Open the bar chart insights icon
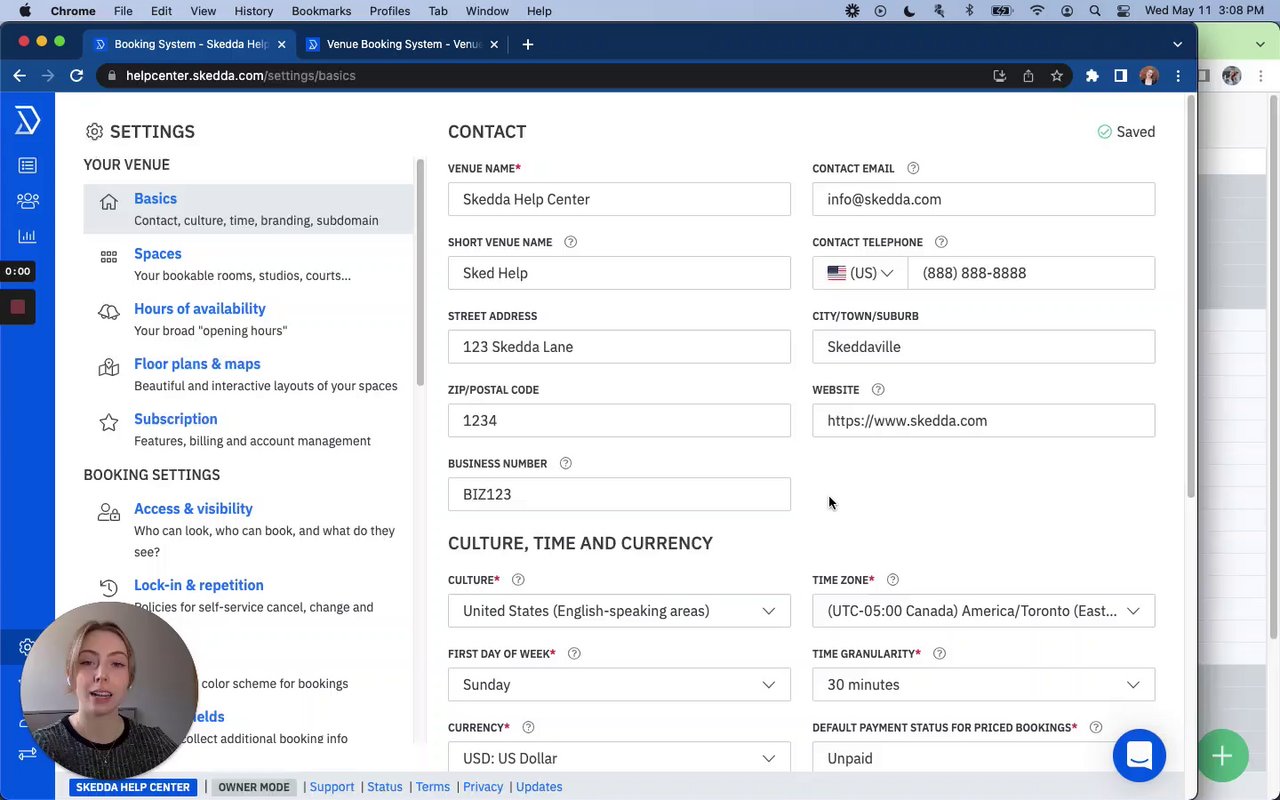 point(27,237)
